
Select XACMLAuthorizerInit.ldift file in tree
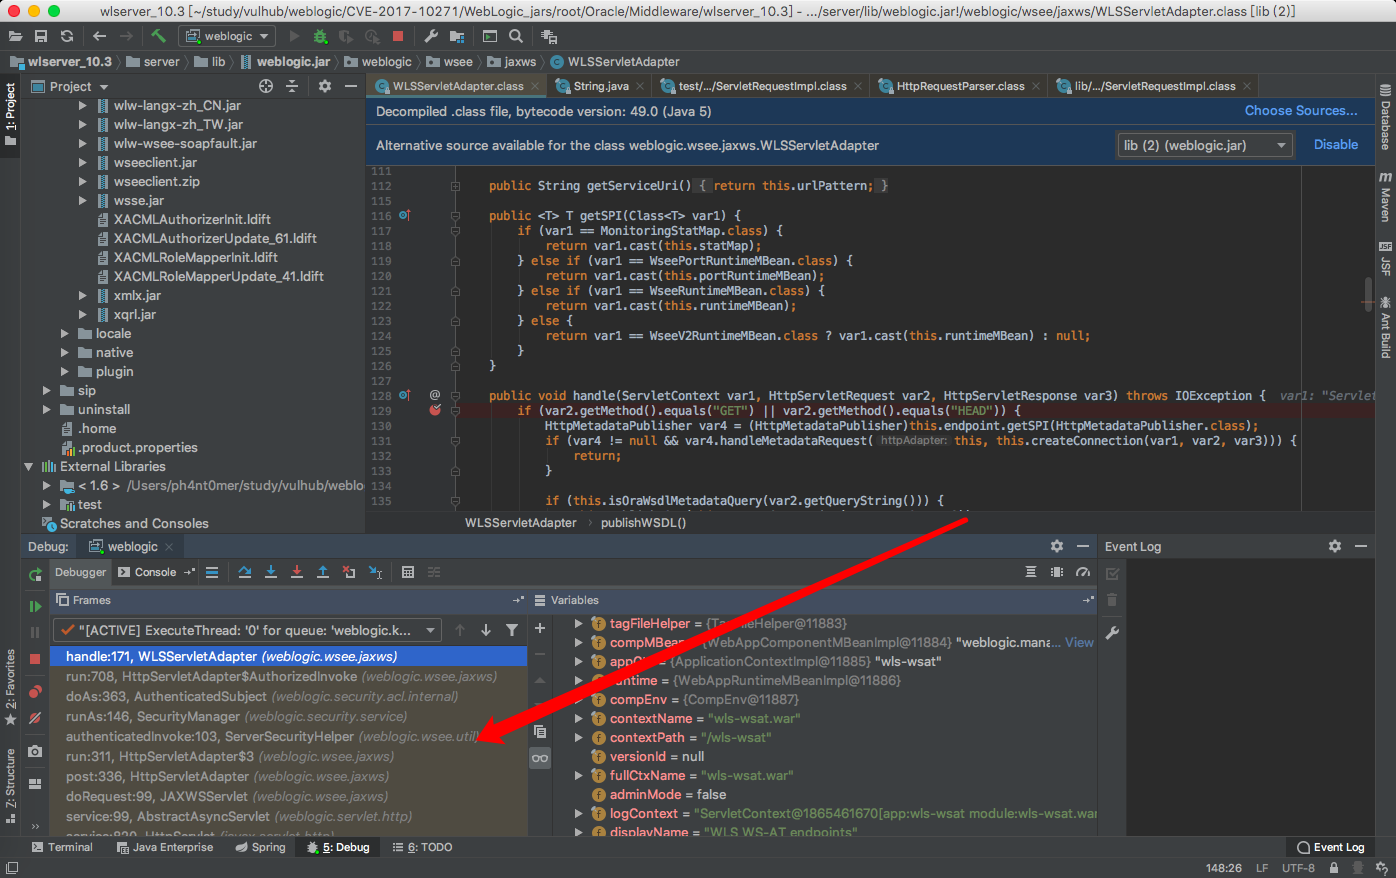click(x=192, y=219)
